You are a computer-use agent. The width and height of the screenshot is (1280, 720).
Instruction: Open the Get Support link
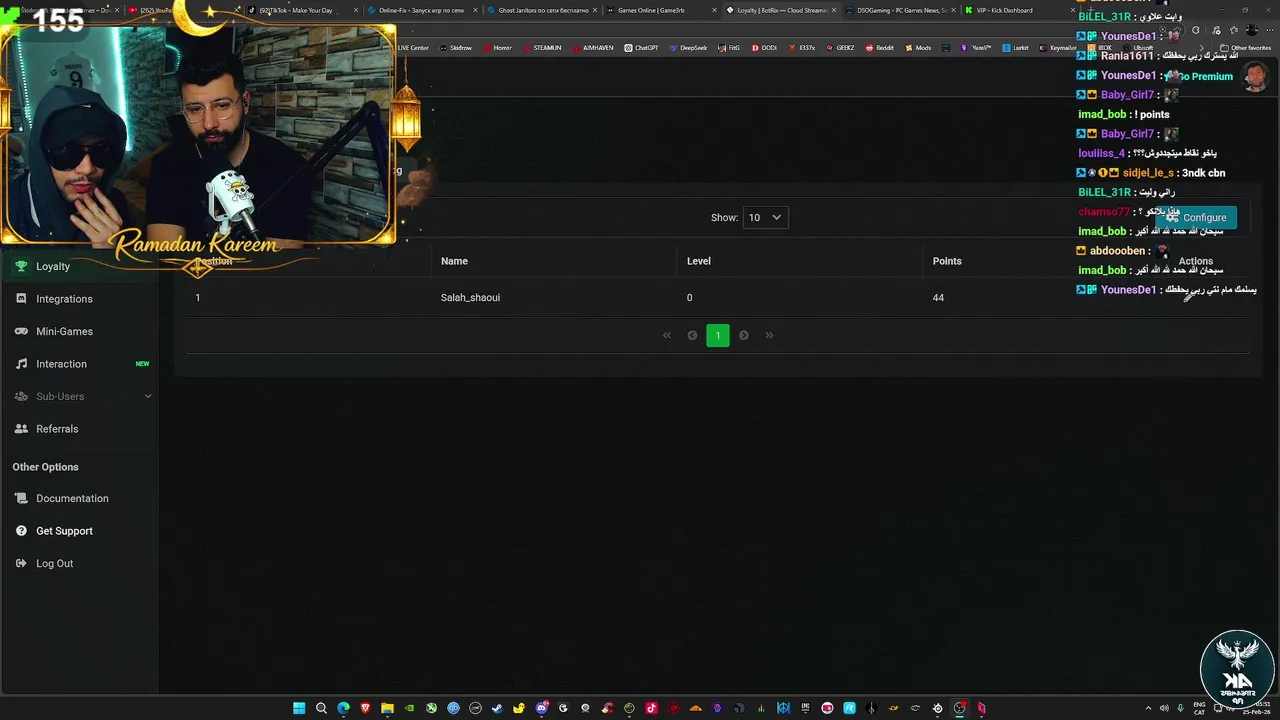pos(80,530)
